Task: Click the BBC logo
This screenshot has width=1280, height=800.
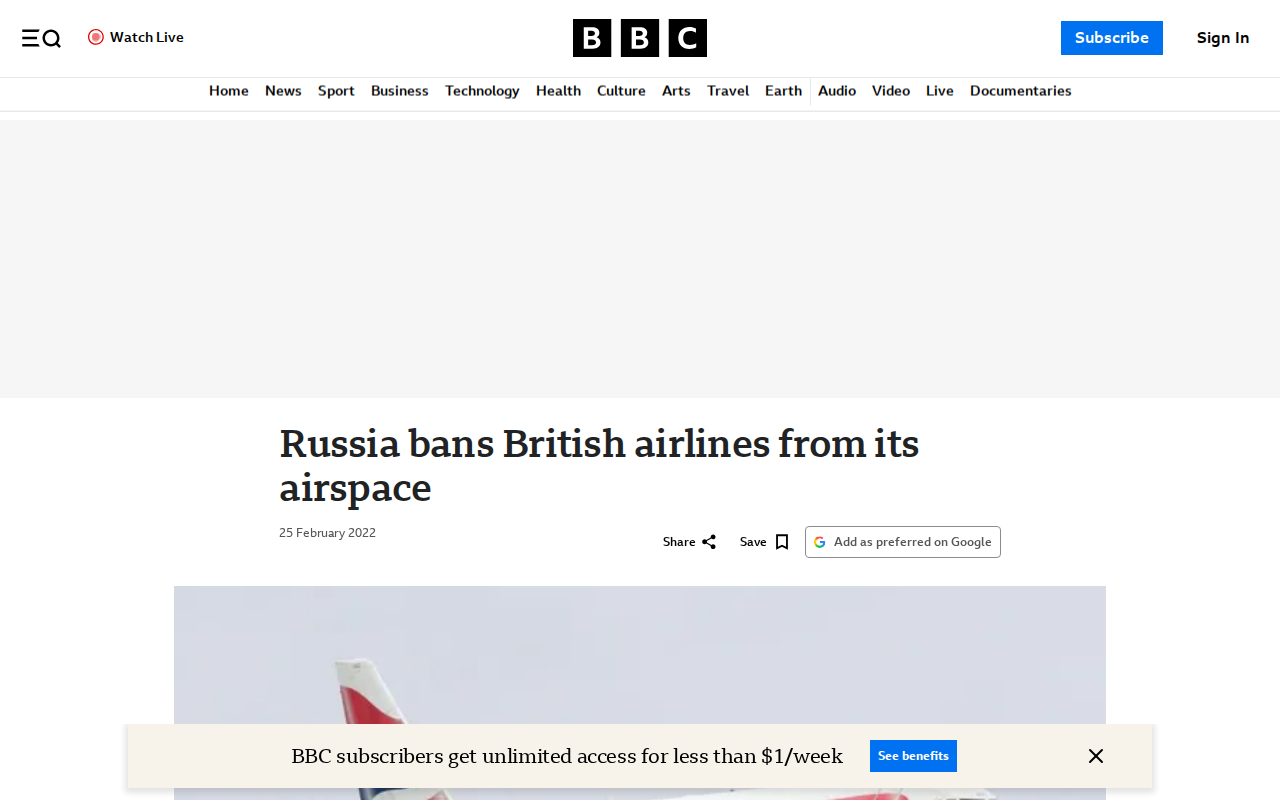Action: [x=640, y=38]
